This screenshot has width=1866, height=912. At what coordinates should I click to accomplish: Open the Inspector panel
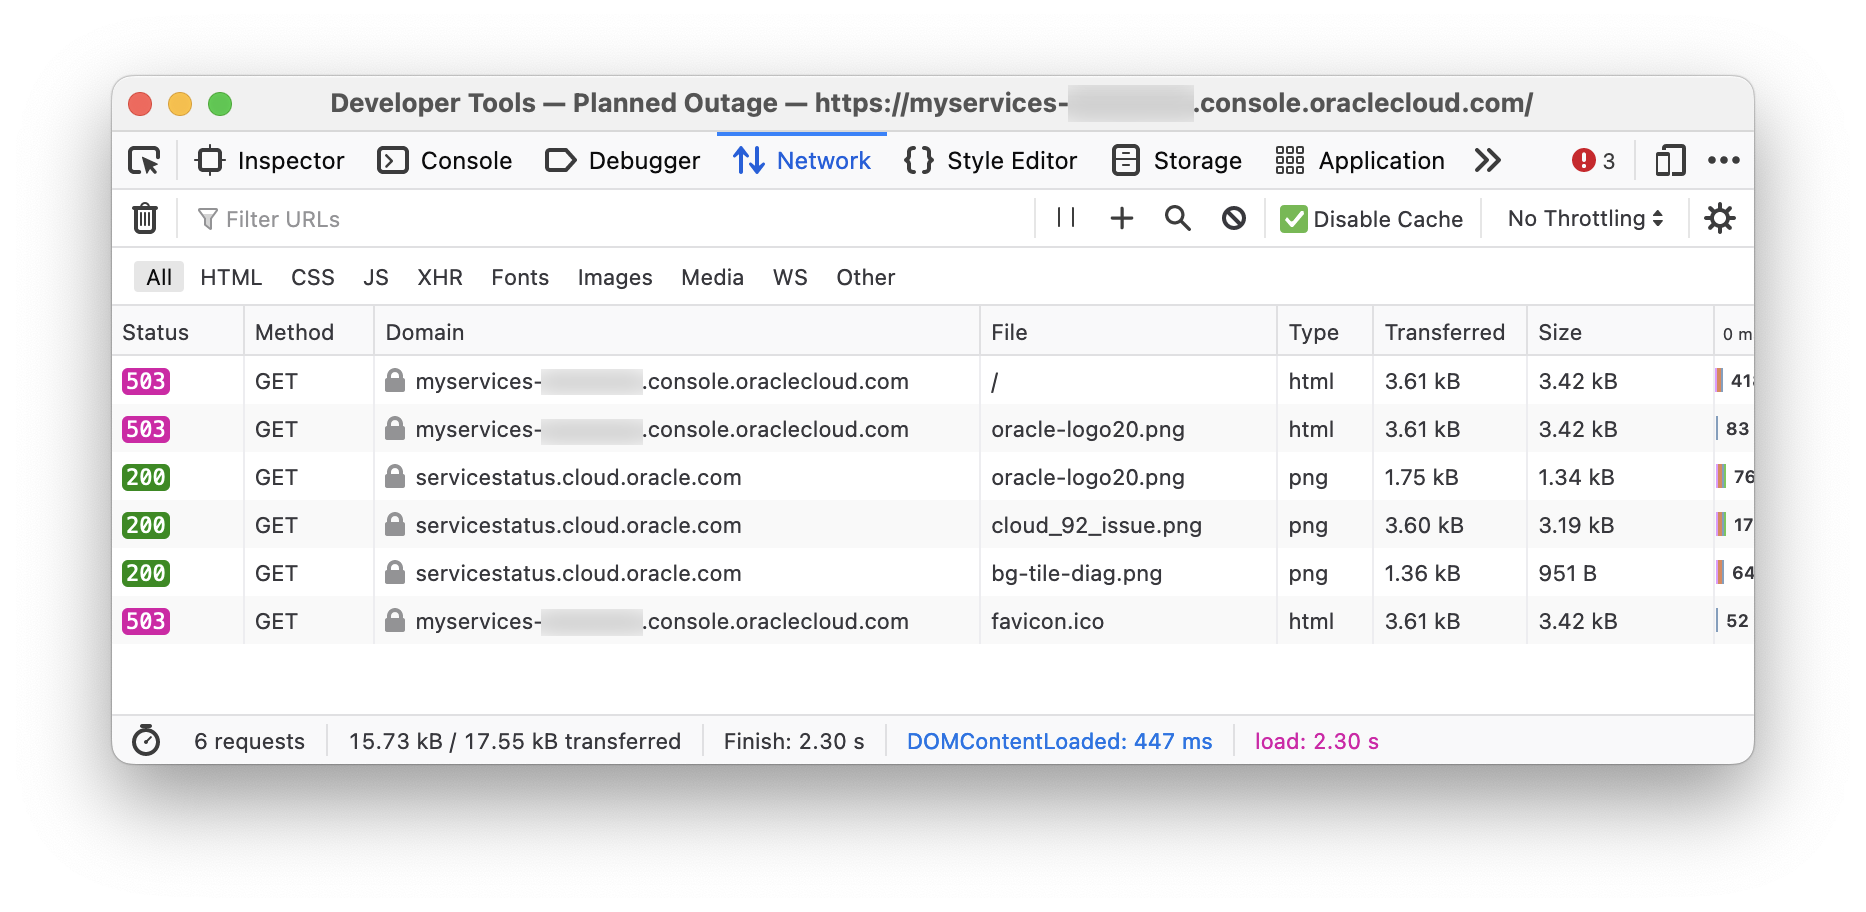(x=270, y=161)
